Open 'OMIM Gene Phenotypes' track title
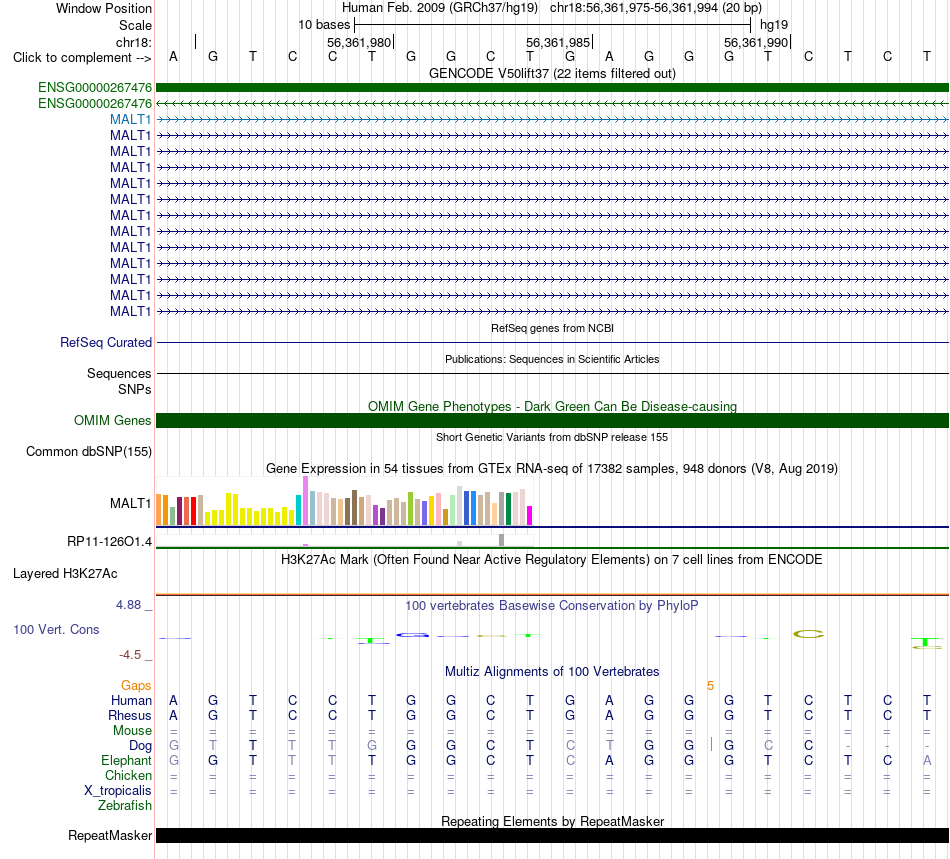Image resolution: width=950 pixels, height=859 pixels. tap(552, 406)
